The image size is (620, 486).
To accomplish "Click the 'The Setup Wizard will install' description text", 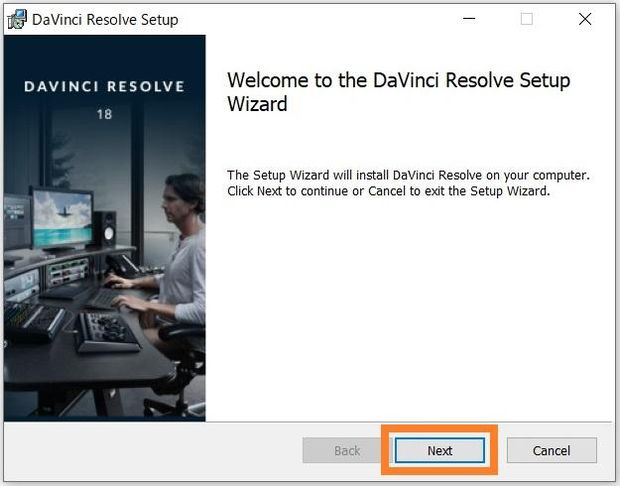I will pyautogui.click(x=408, y=183).
